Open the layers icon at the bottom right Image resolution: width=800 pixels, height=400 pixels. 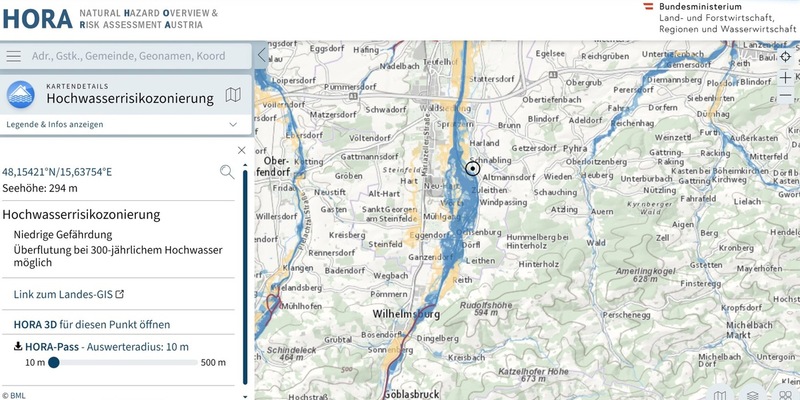point(752,394)
